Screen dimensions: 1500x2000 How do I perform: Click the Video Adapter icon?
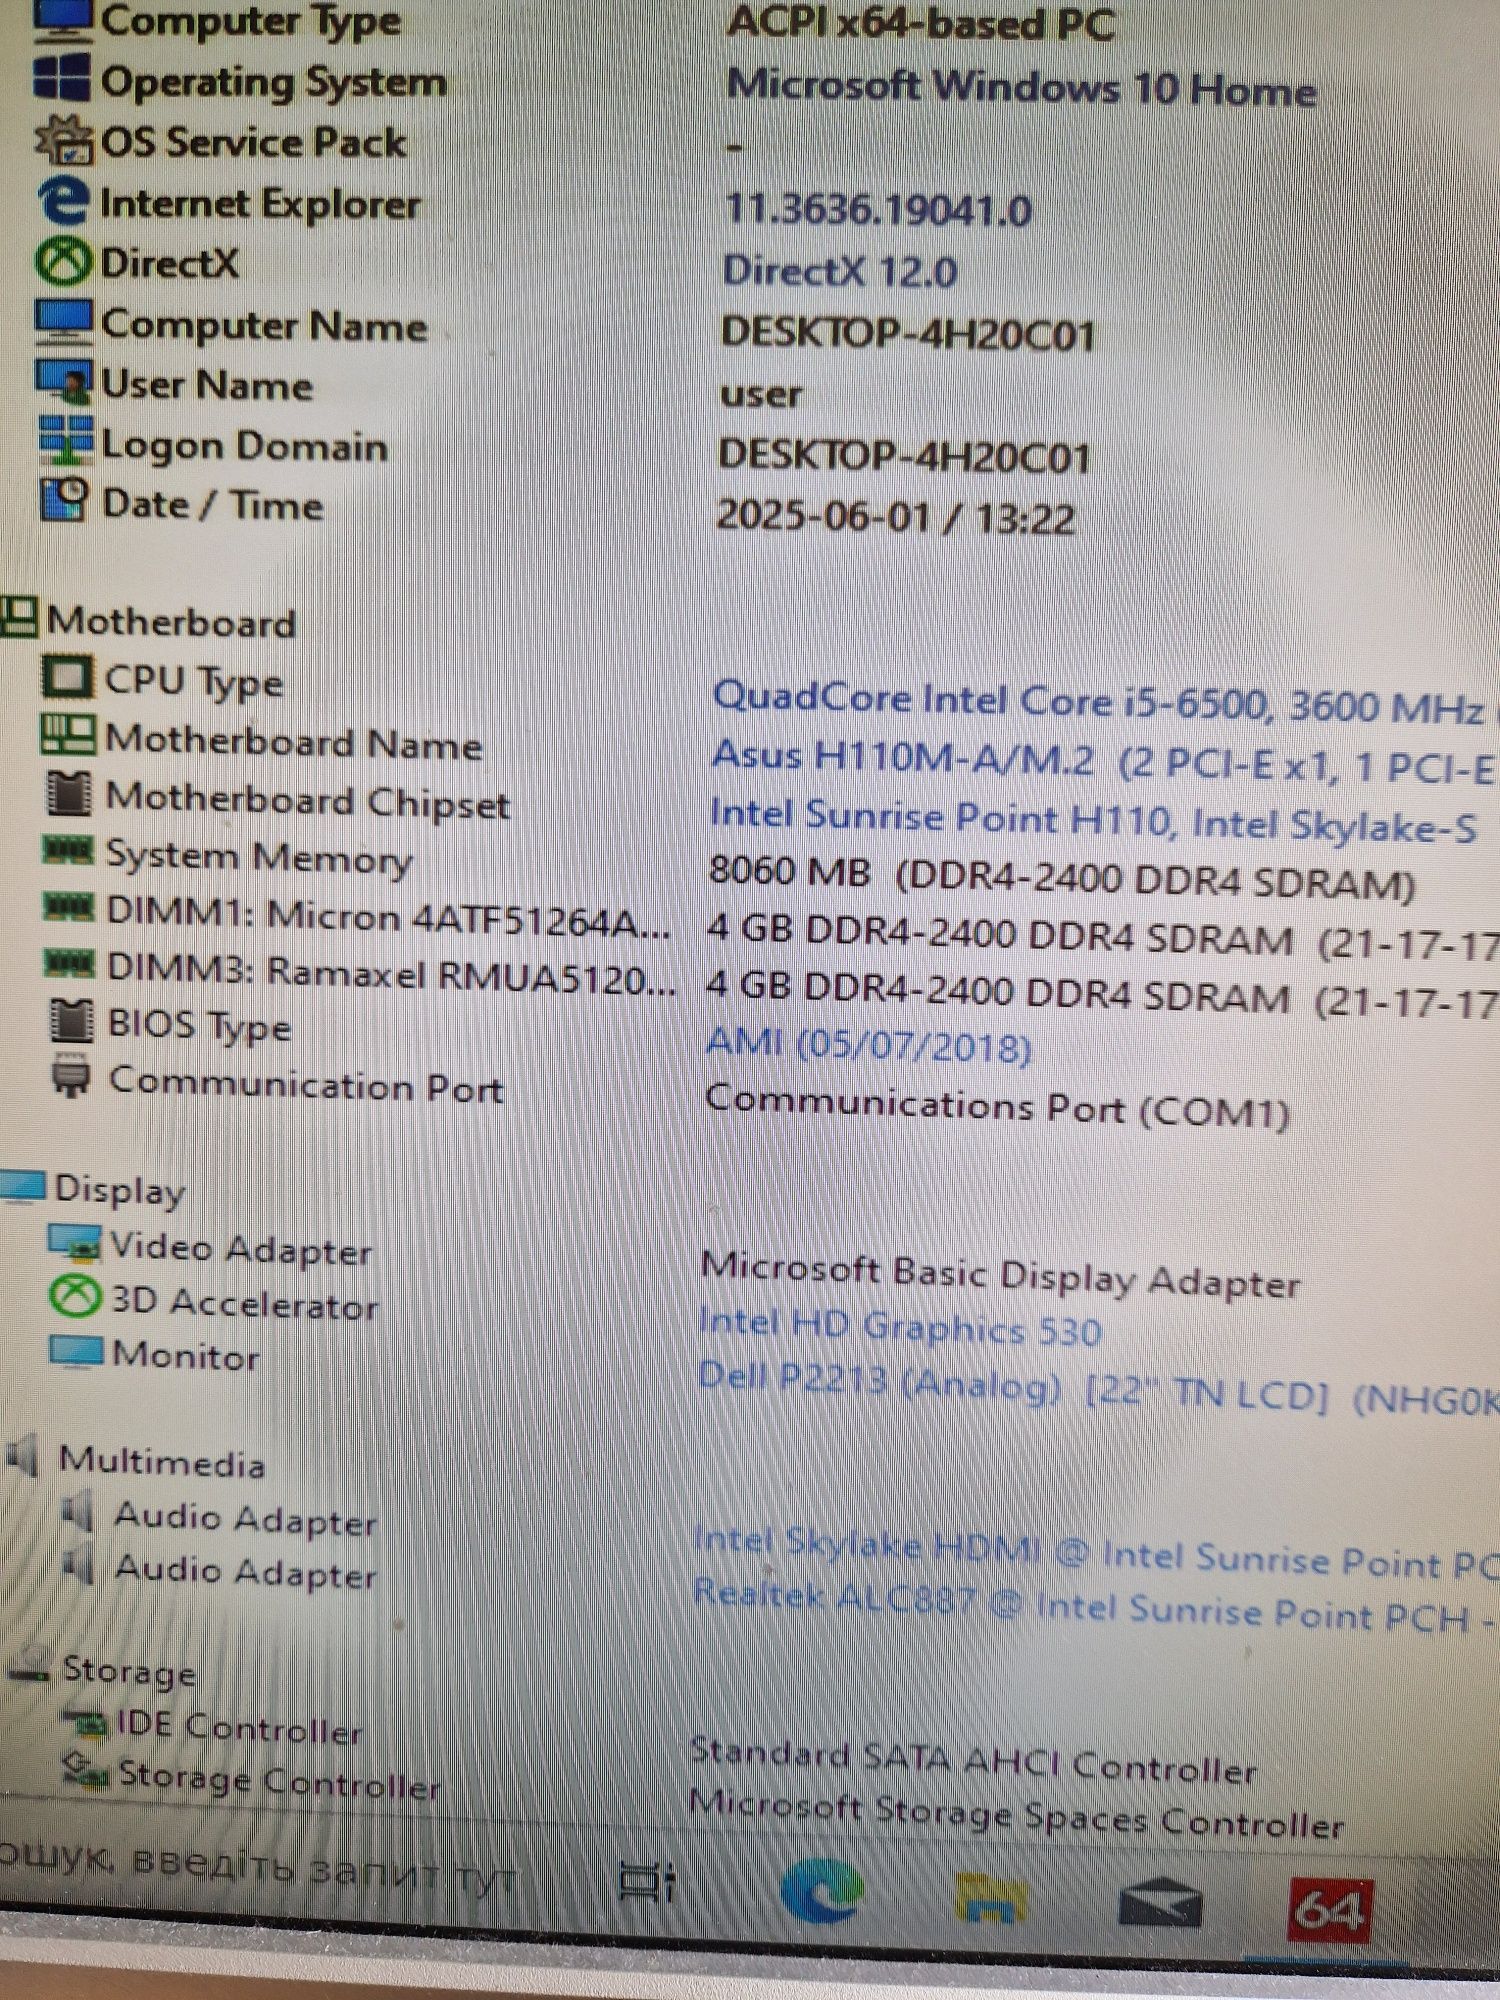pyautogui.click(x=75, y=1243)
